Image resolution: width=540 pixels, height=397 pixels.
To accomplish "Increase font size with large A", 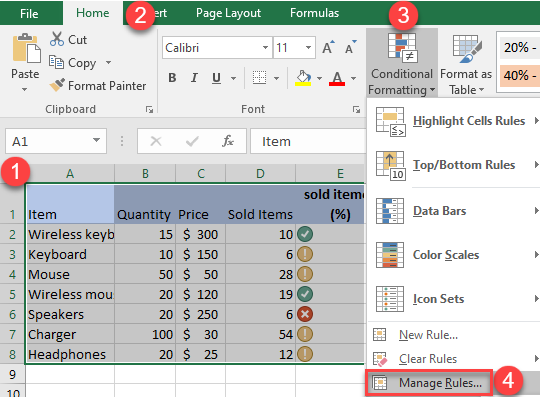I will [x=328, y=47].
